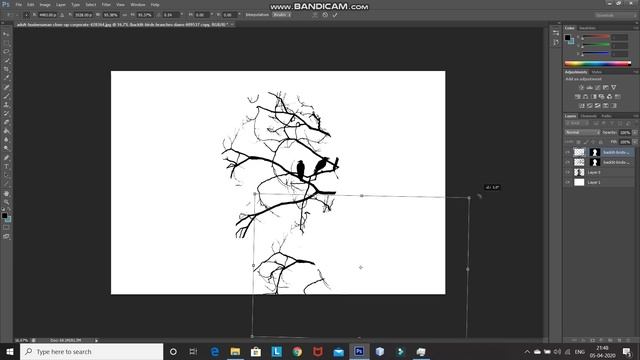Cancel the transform in options bar
The height and width of the screenshot is (360, 640).
(x=325, y=15)
